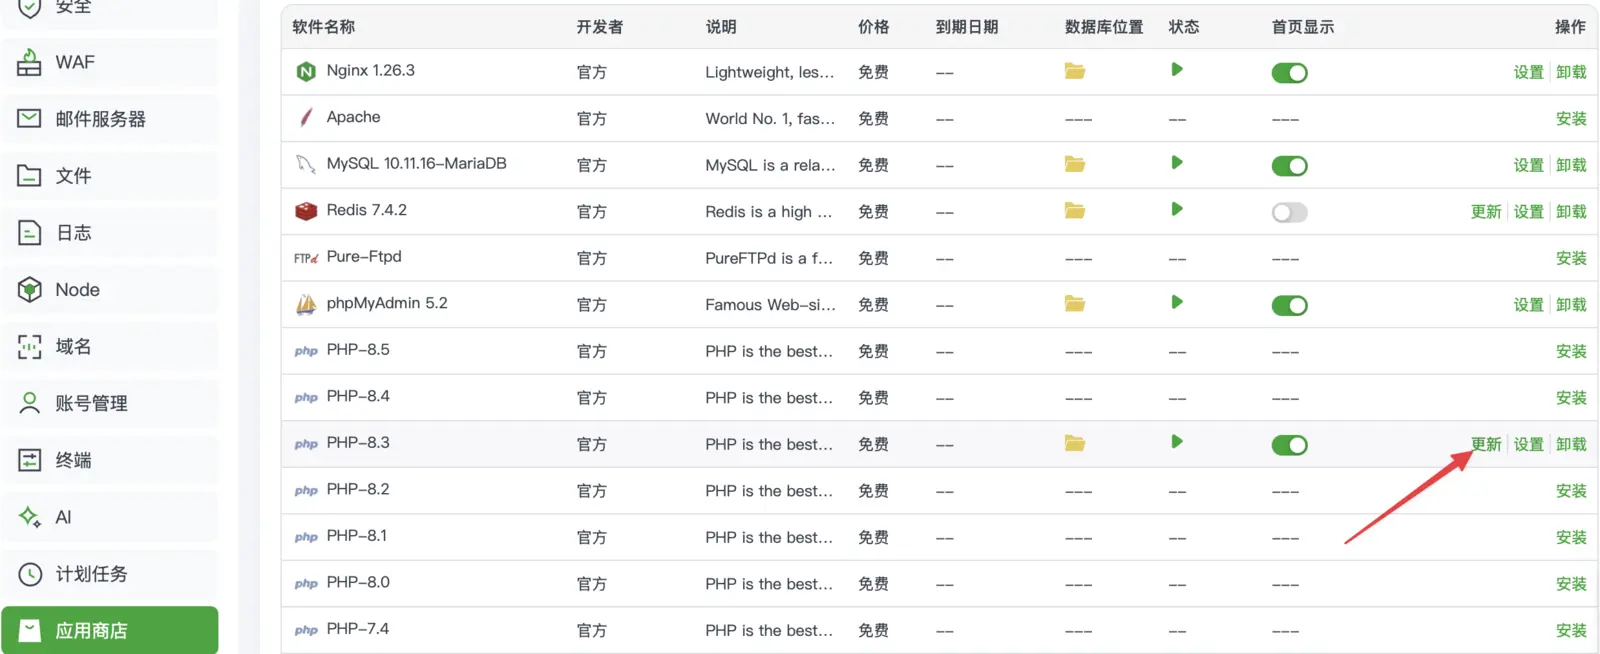Click the 账号管理 user icon
This screenshot has height=654, width=1600.
click(30, 403)
